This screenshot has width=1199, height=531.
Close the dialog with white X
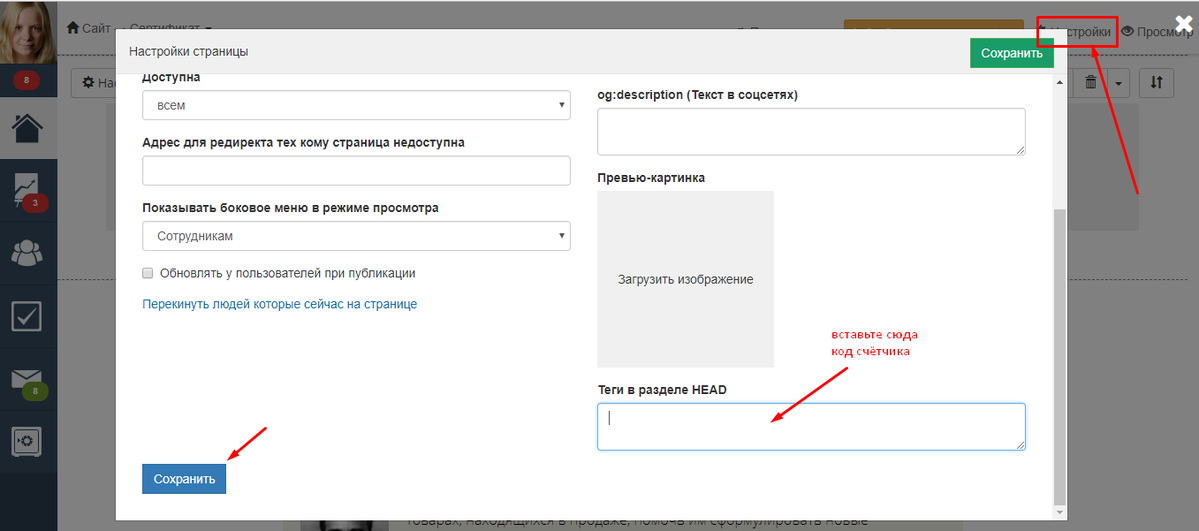[x=1183, y=24]
